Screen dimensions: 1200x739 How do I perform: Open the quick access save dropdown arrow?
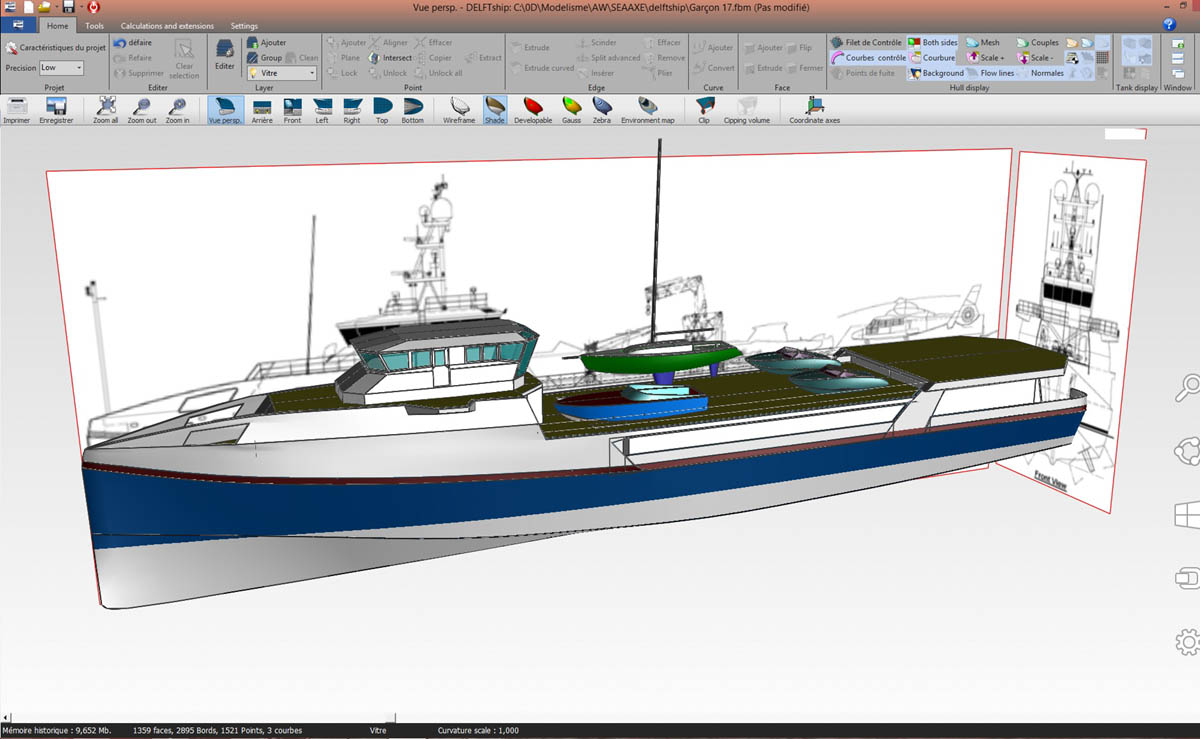pyautogui.click(x=82, y=8)
